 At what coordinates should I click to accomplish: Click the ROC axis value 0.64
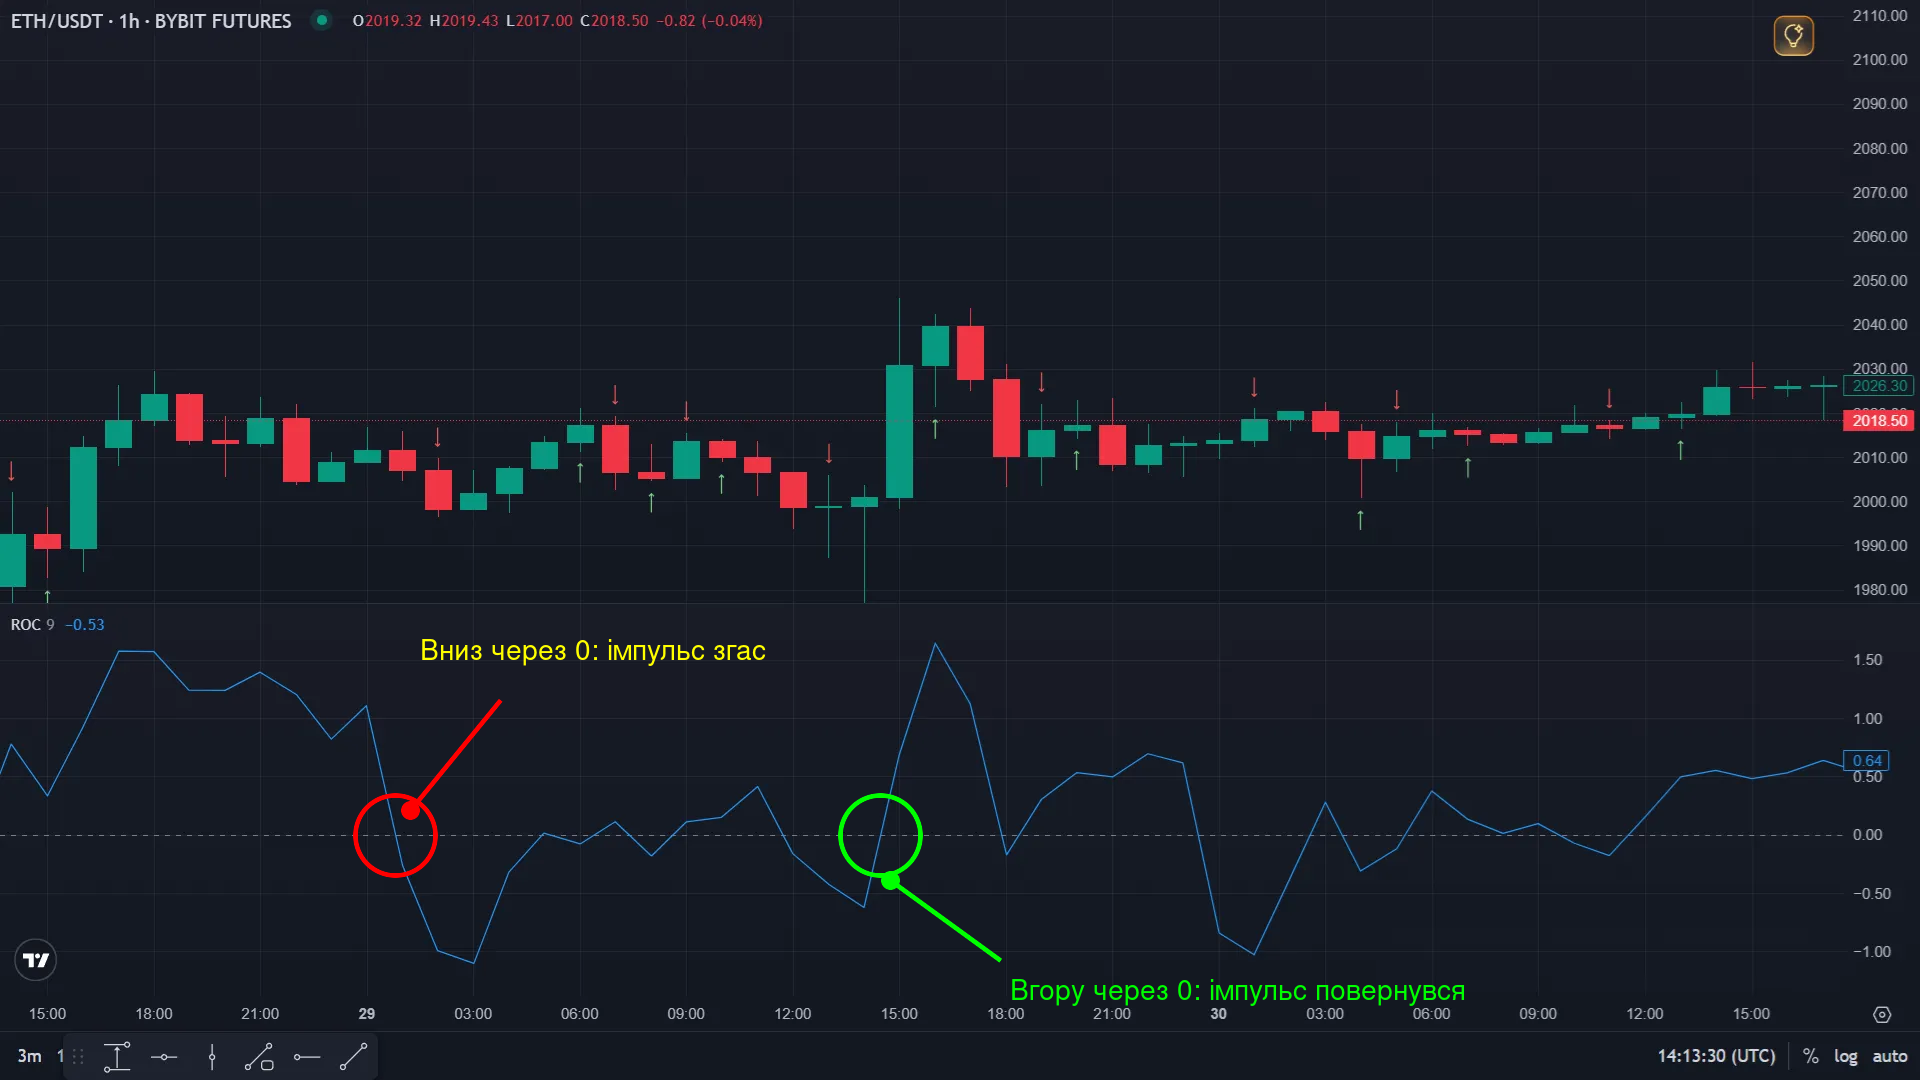tap(1867, 761)
